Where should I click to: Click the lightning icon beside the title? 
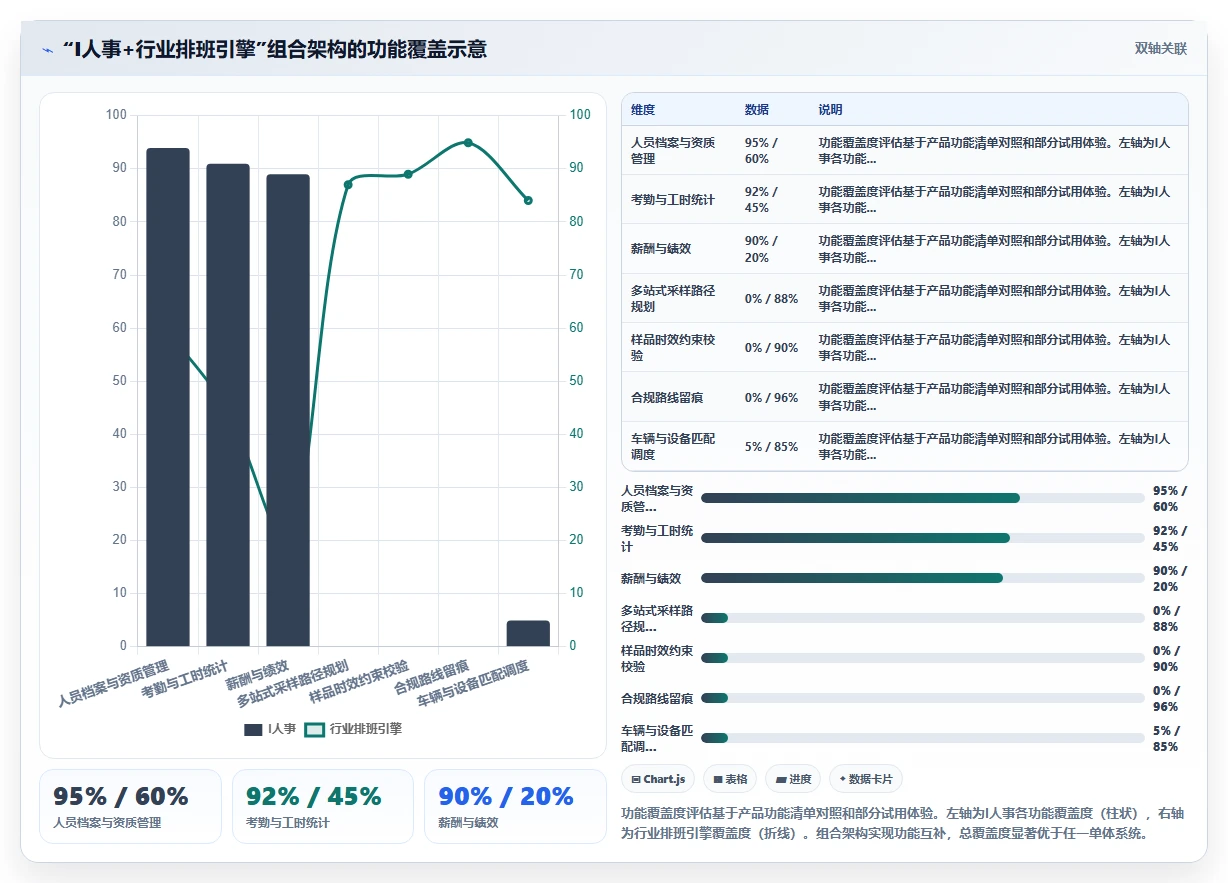point(47,50)
